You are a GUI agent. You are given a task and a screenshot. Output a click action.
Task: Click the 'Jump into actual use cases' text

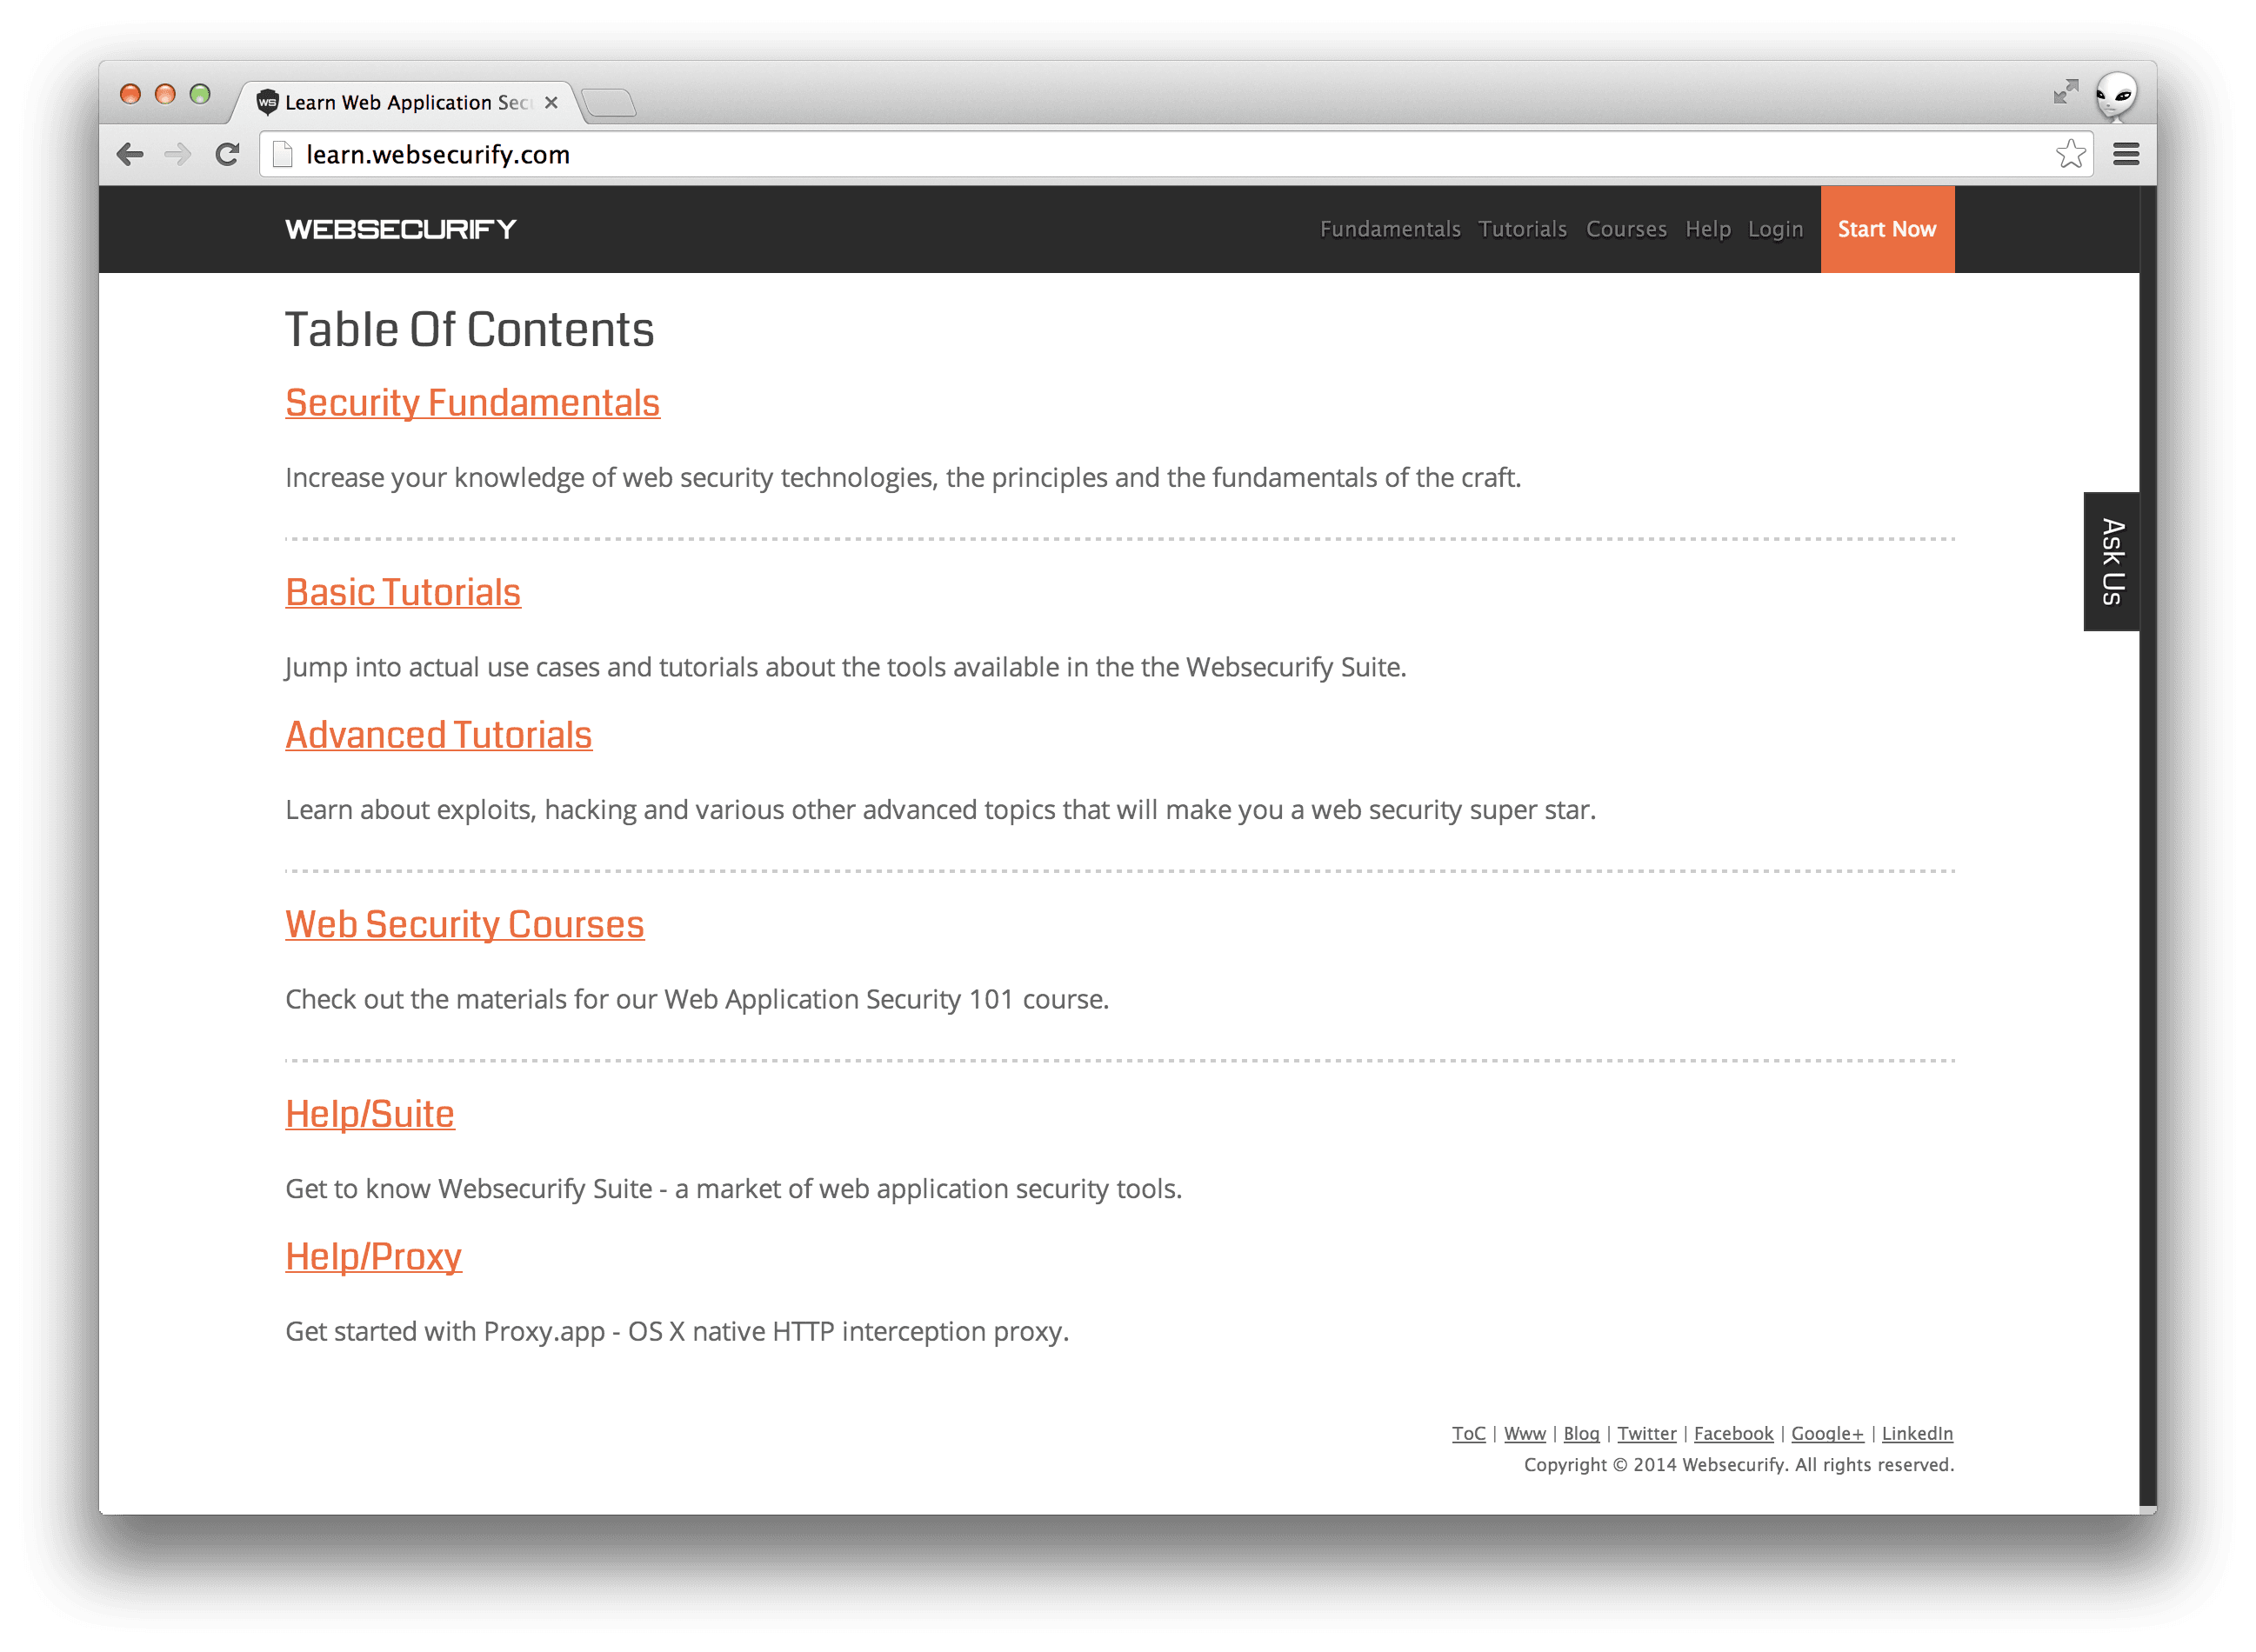845,667
